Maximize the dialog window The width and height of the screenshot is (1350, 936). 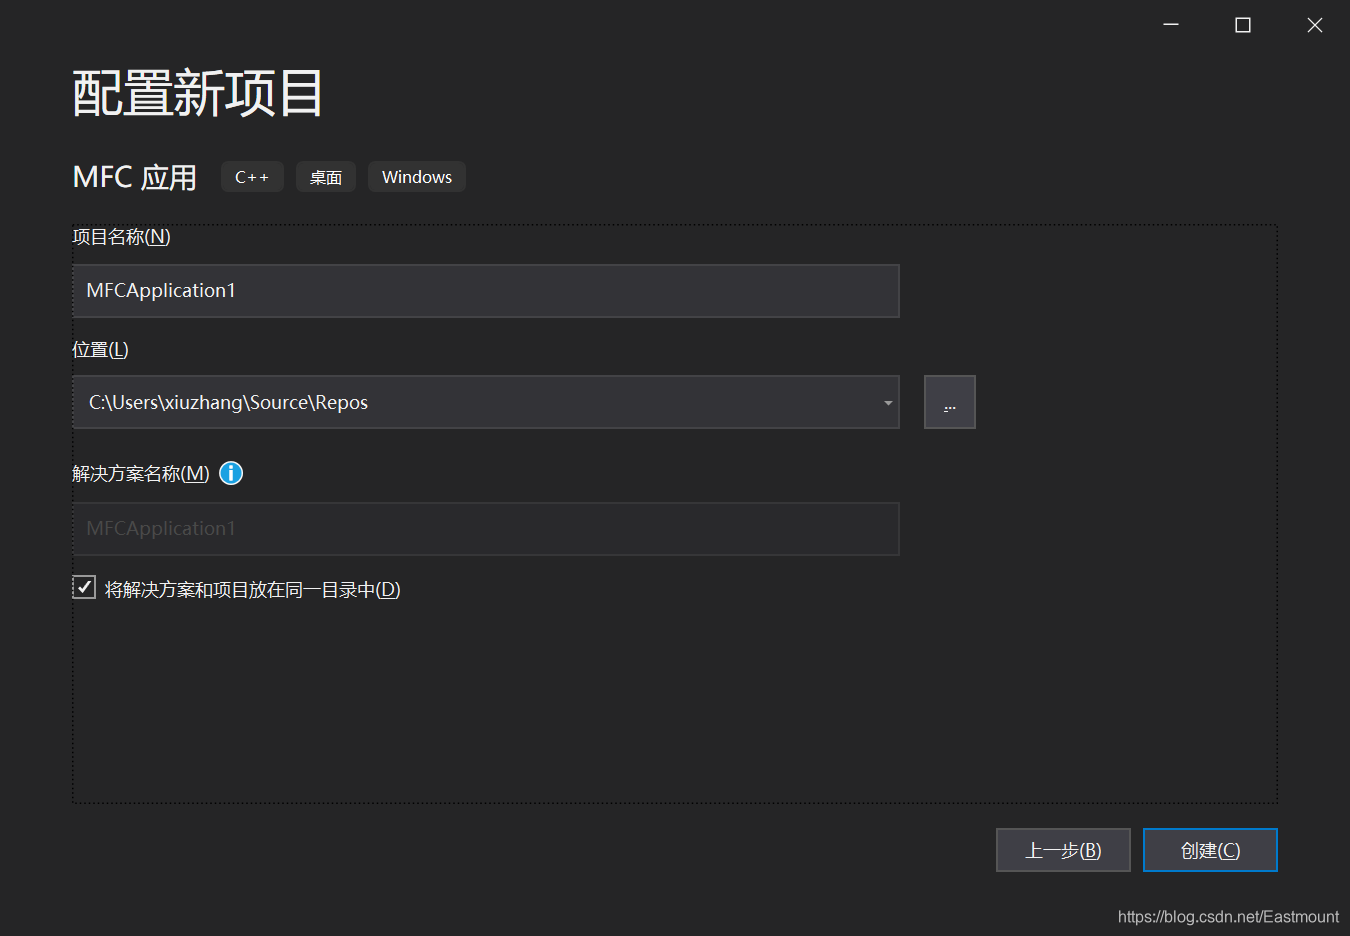click(1243, 25)
